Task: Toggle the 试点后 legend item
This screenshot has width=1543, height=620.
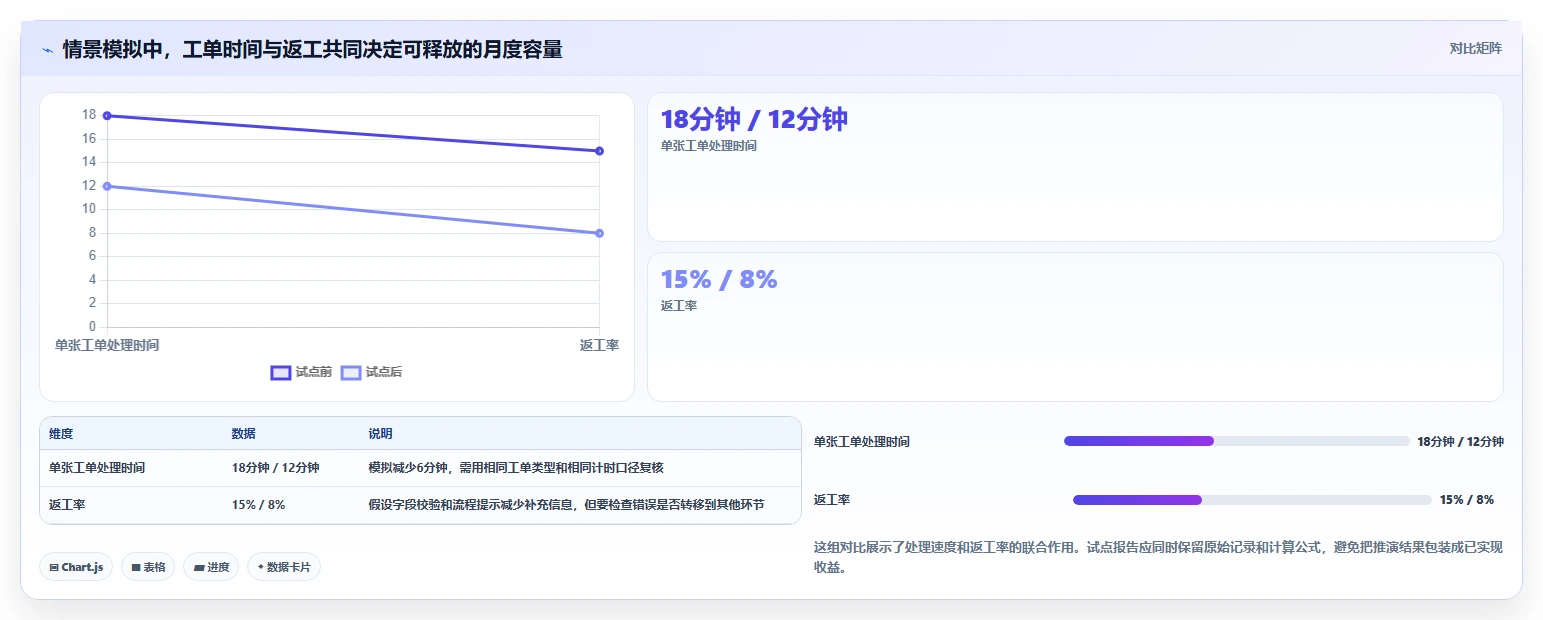Action: pos(372,372)
